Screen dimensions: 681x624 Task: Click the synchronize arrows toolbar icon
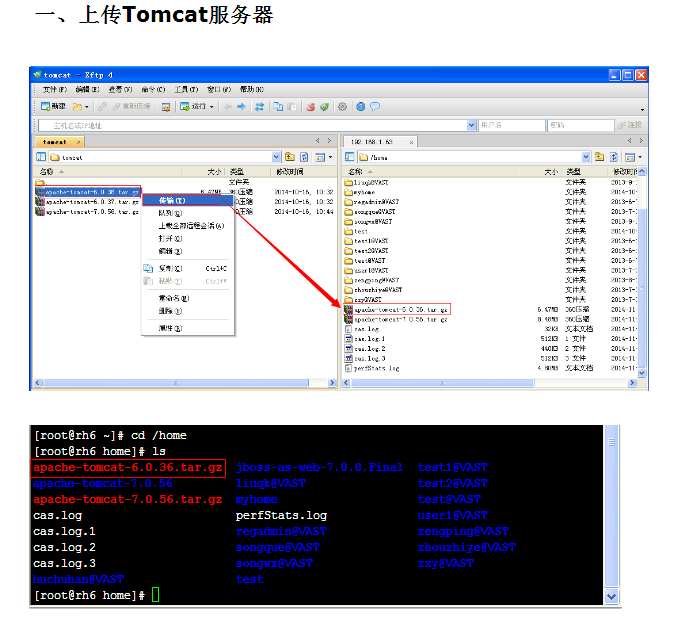(x=259, y=106)
